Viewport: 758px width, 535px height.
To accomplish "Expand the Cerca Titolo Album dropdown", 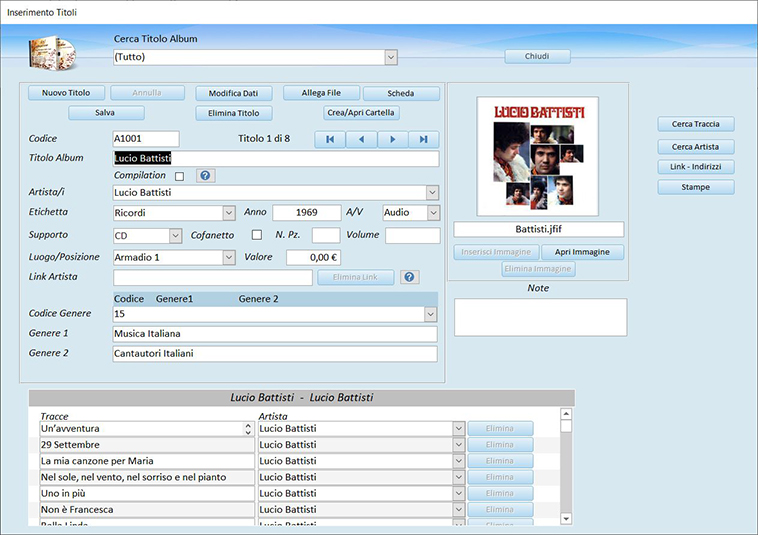I will (x=391, y=58).
